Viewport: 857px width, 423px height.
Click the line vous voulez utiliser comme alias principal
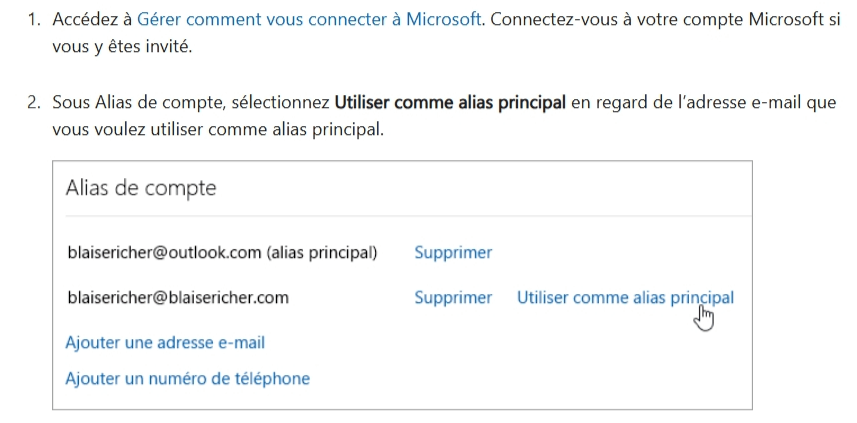(218, 129)
